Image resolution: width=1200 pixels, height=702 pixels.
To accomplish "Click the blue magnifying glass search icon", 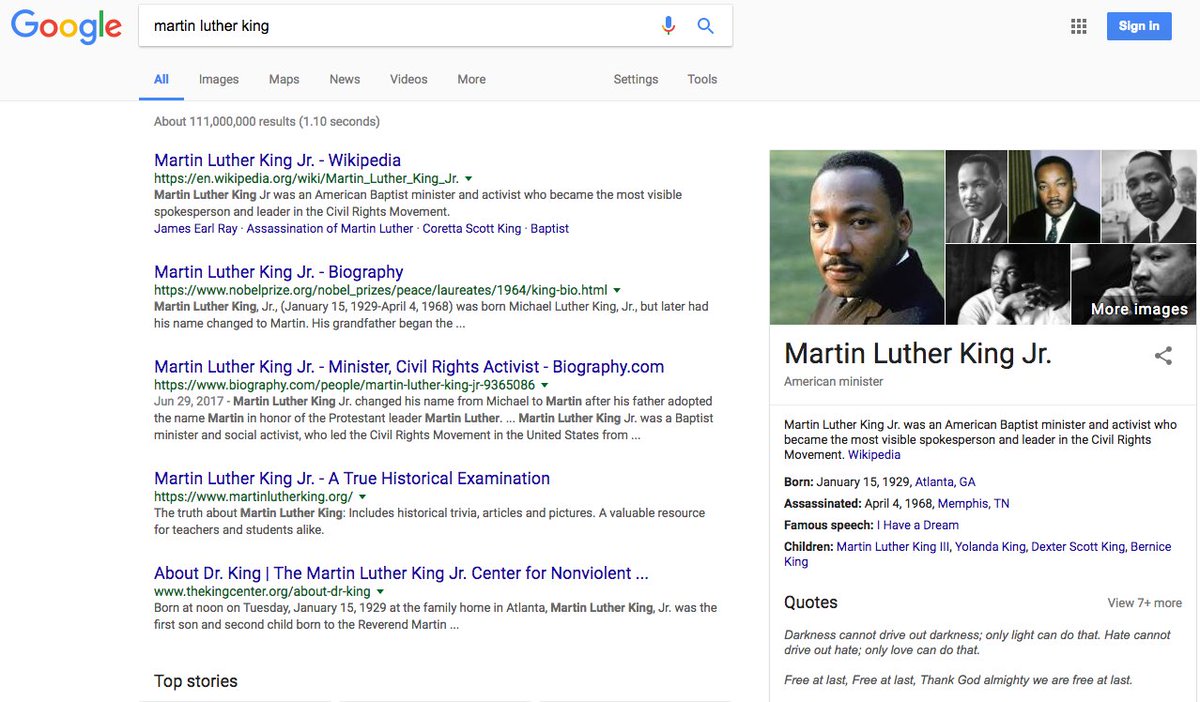I will coord(706,26).
